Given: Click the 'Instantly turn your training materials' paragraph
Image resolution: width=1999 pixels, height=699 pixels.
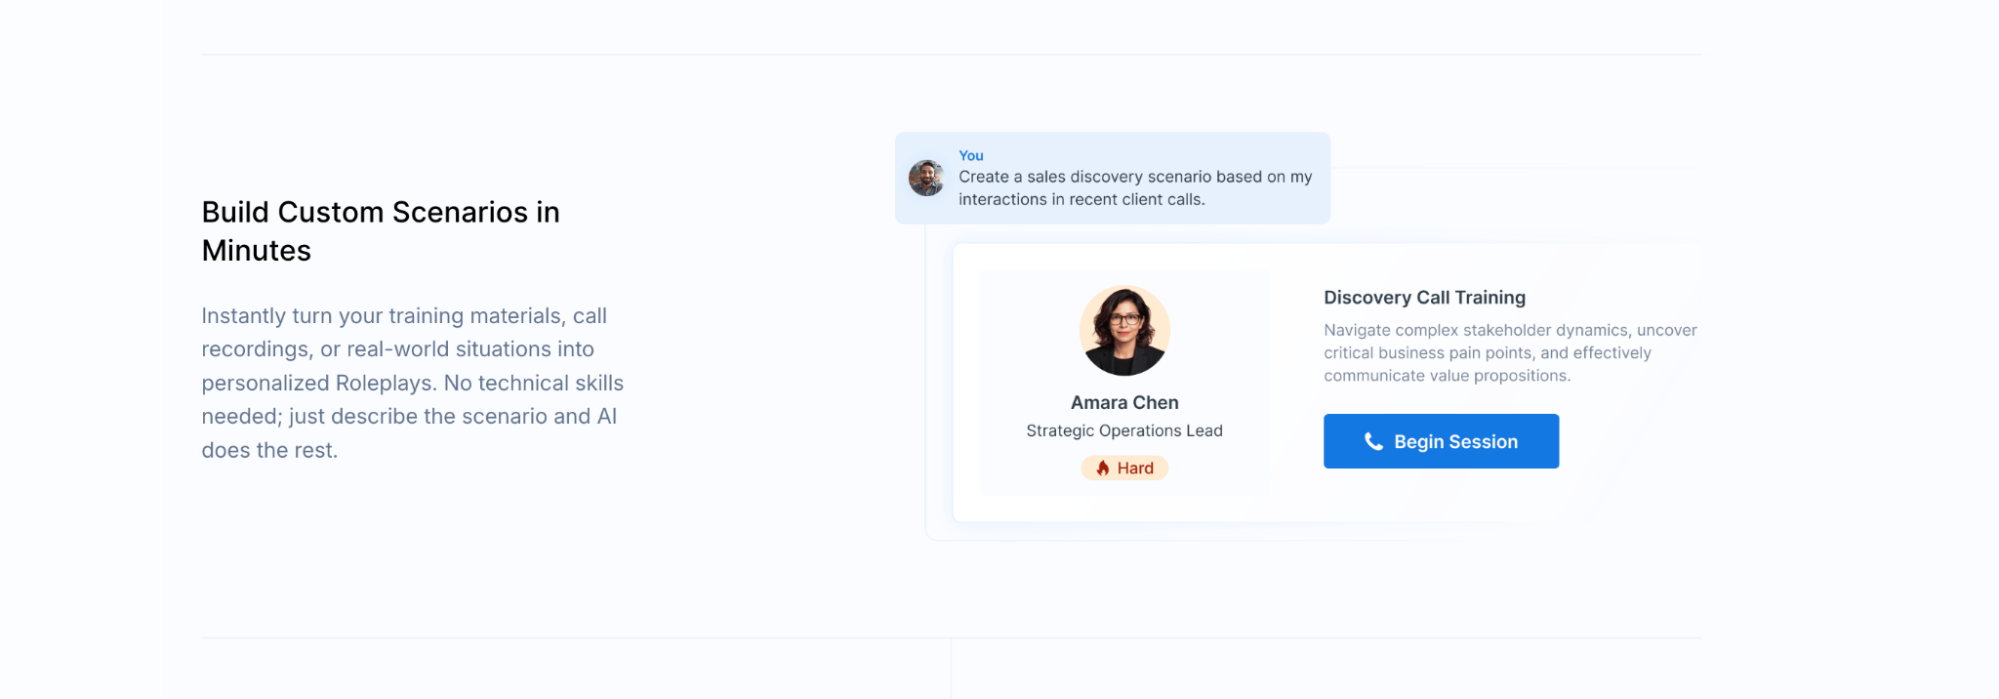Looking at the screenshot, I should [x=413, y=383].
